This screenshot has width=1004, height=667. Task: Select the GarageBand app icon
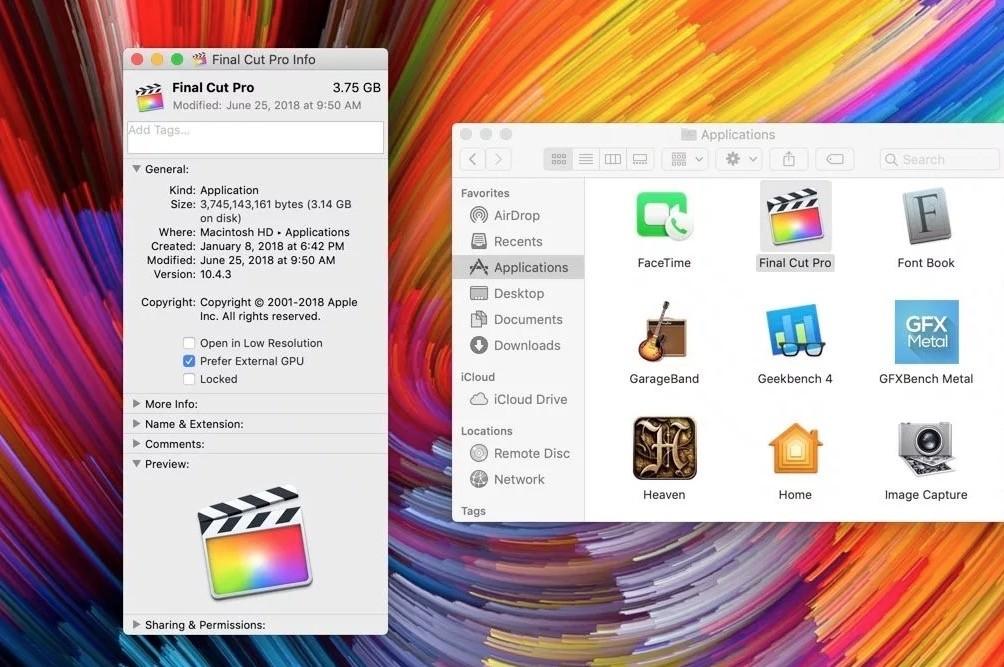pyautogui.click(x=663, y=332)
